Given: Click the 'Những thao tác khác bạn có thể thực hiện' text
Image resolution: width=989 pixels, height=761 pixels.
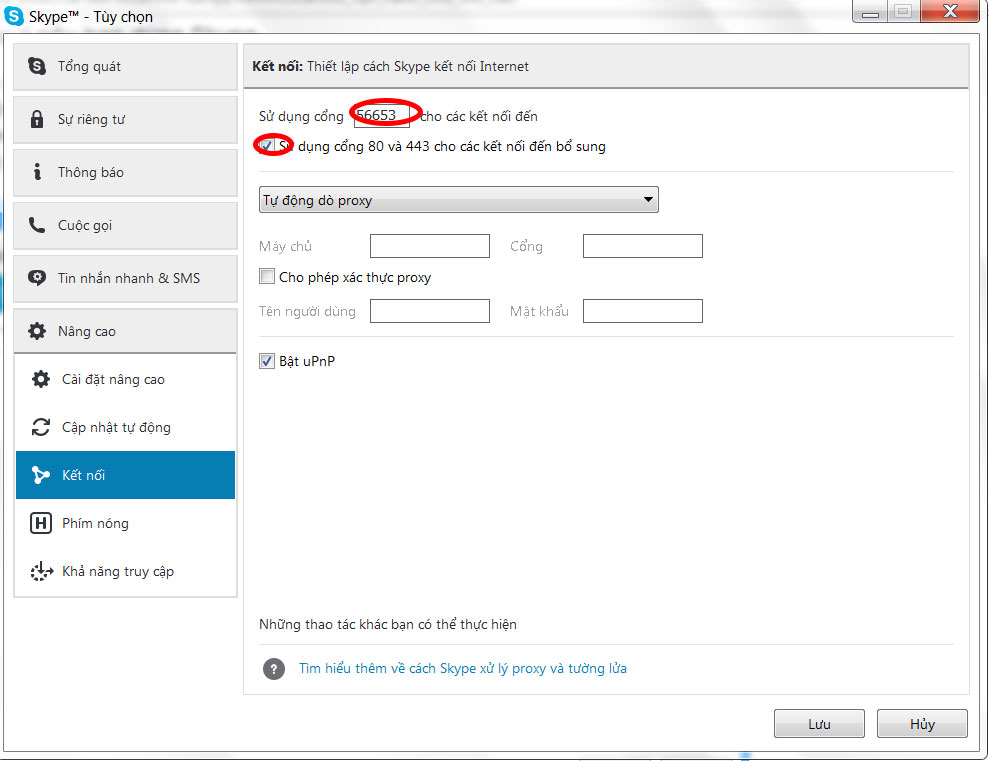Looking at the screenshot, I should [388, 624].
